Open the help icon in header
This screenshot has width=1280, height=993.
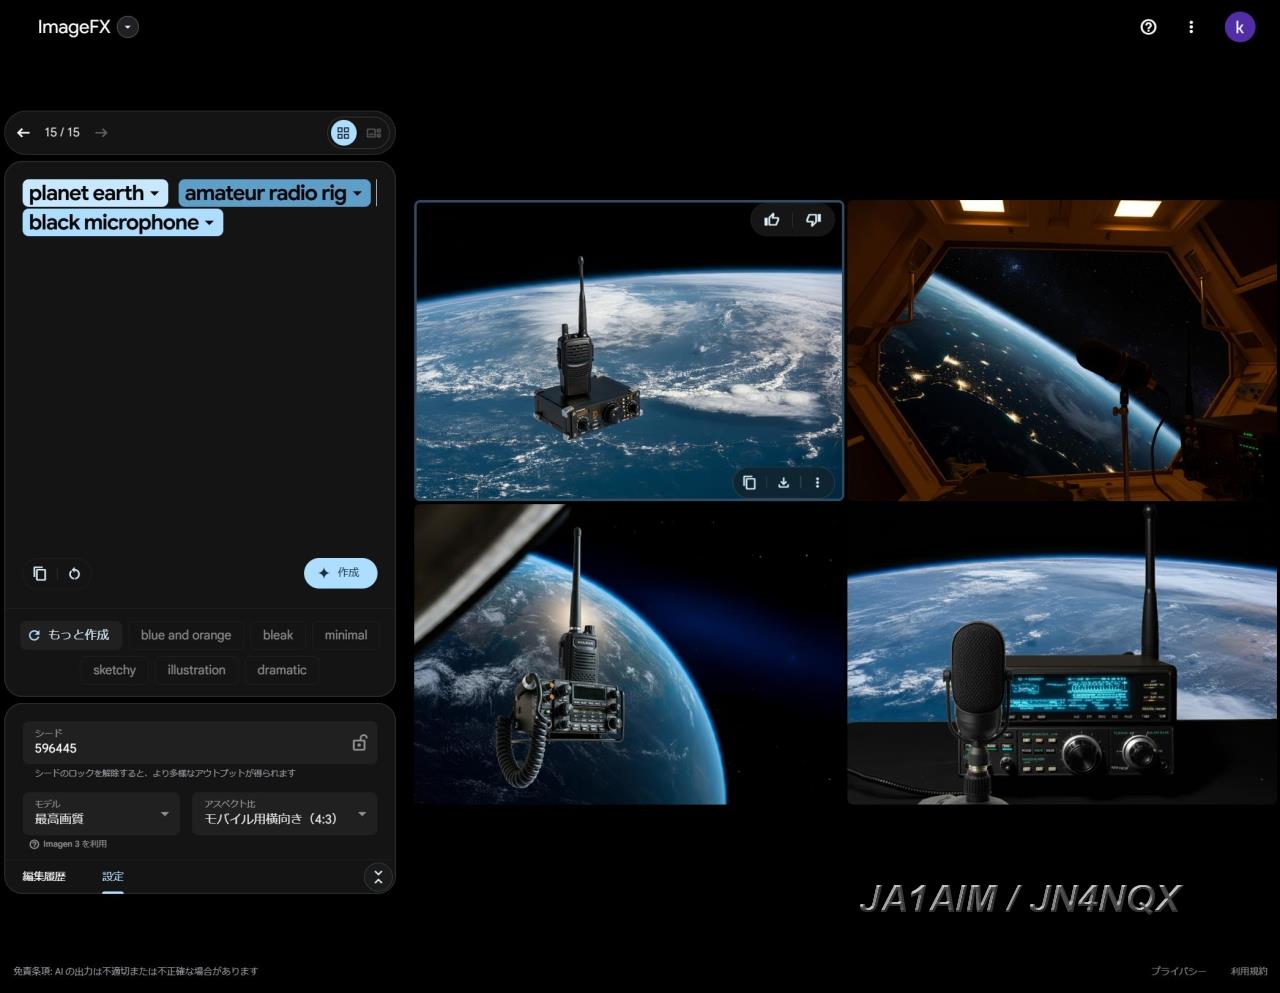click(x=1148, y=27)
